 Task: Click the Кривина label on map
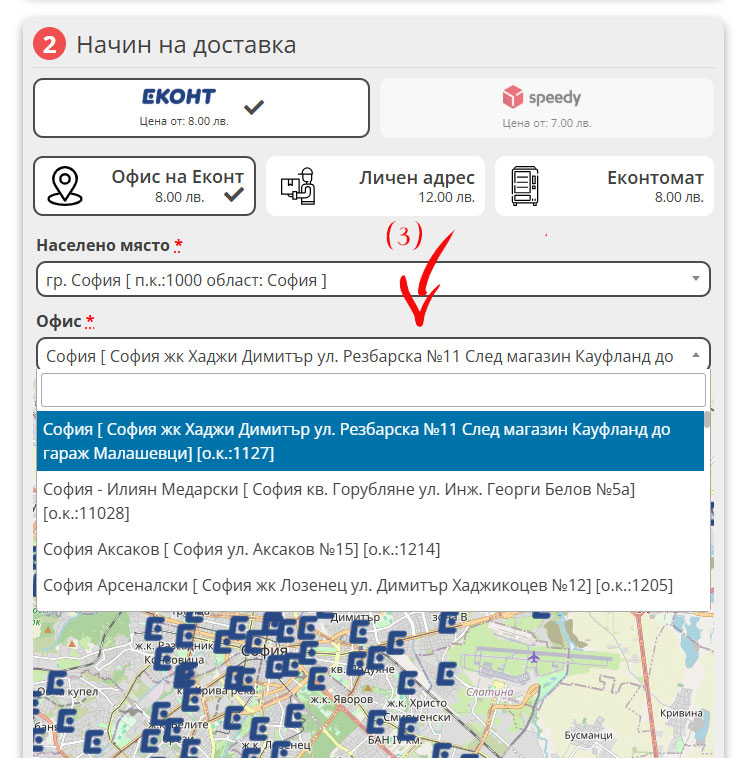coord(681,713)
